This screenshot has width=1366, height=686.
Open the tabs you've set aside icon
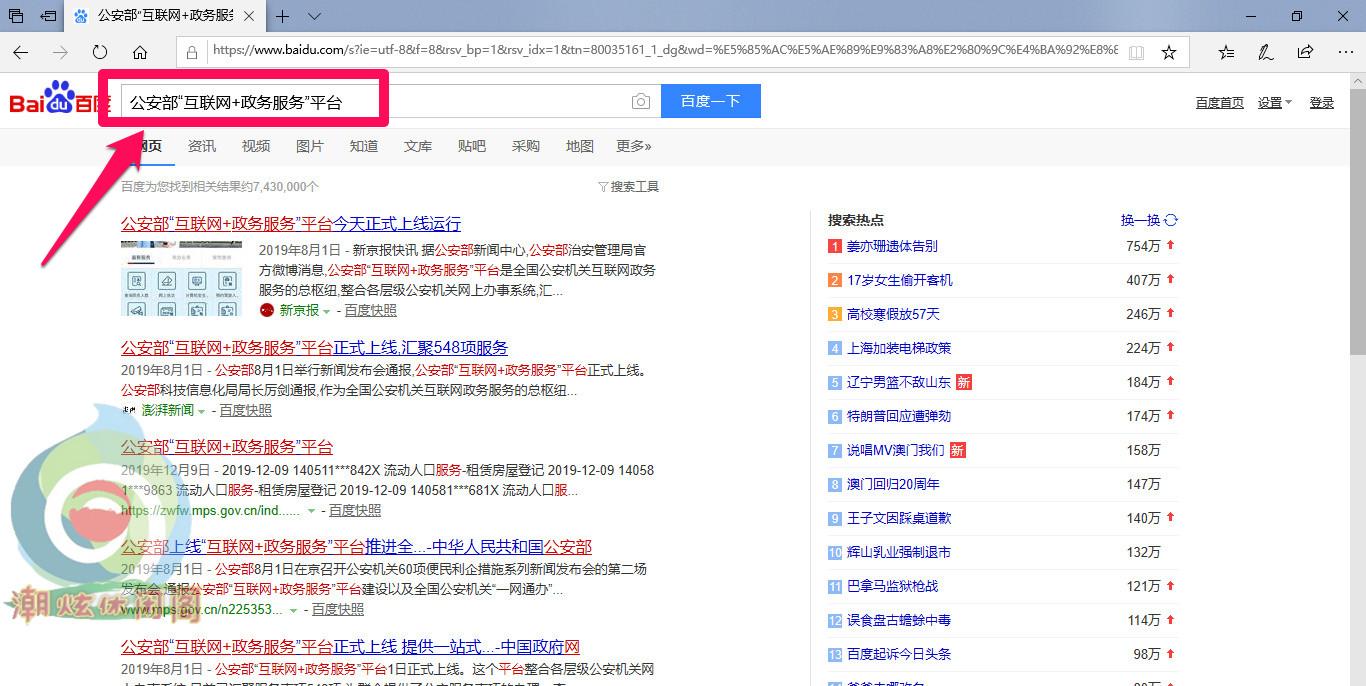click(x=16, y=16)
